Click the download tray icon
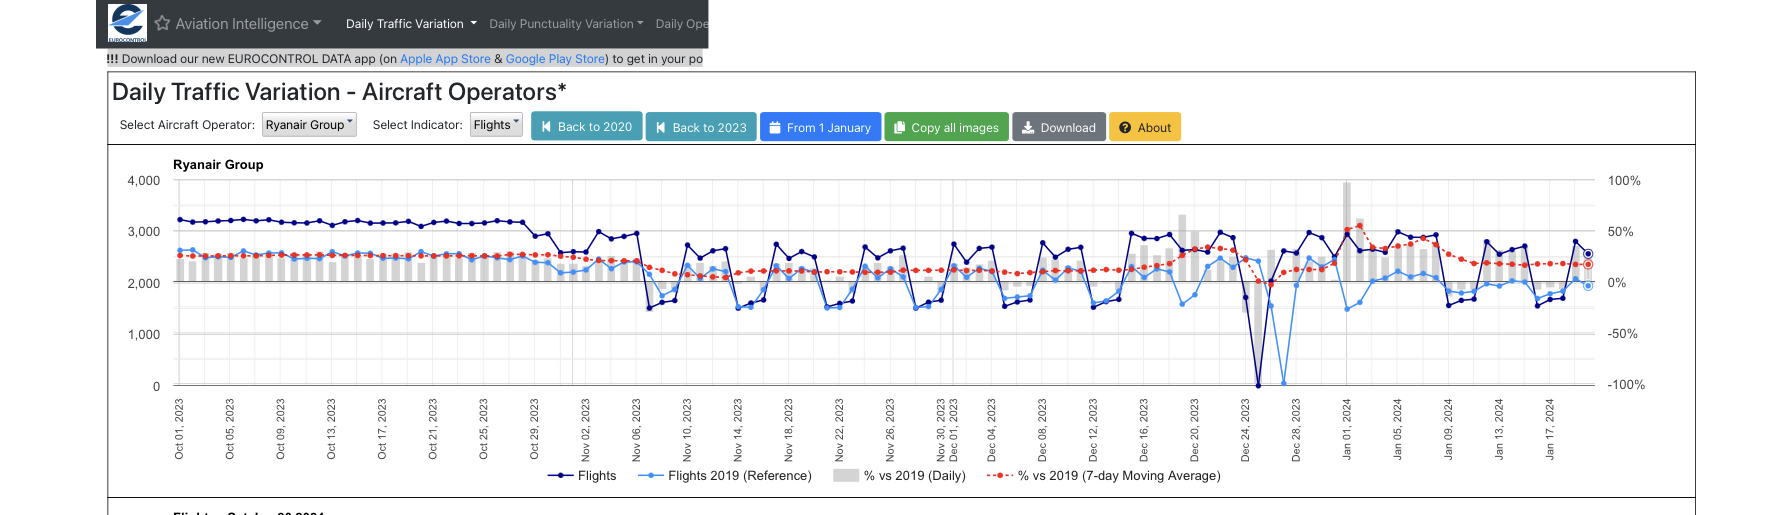The width and height of the screenshot is (1792, 515). [x=1027, y=128]
